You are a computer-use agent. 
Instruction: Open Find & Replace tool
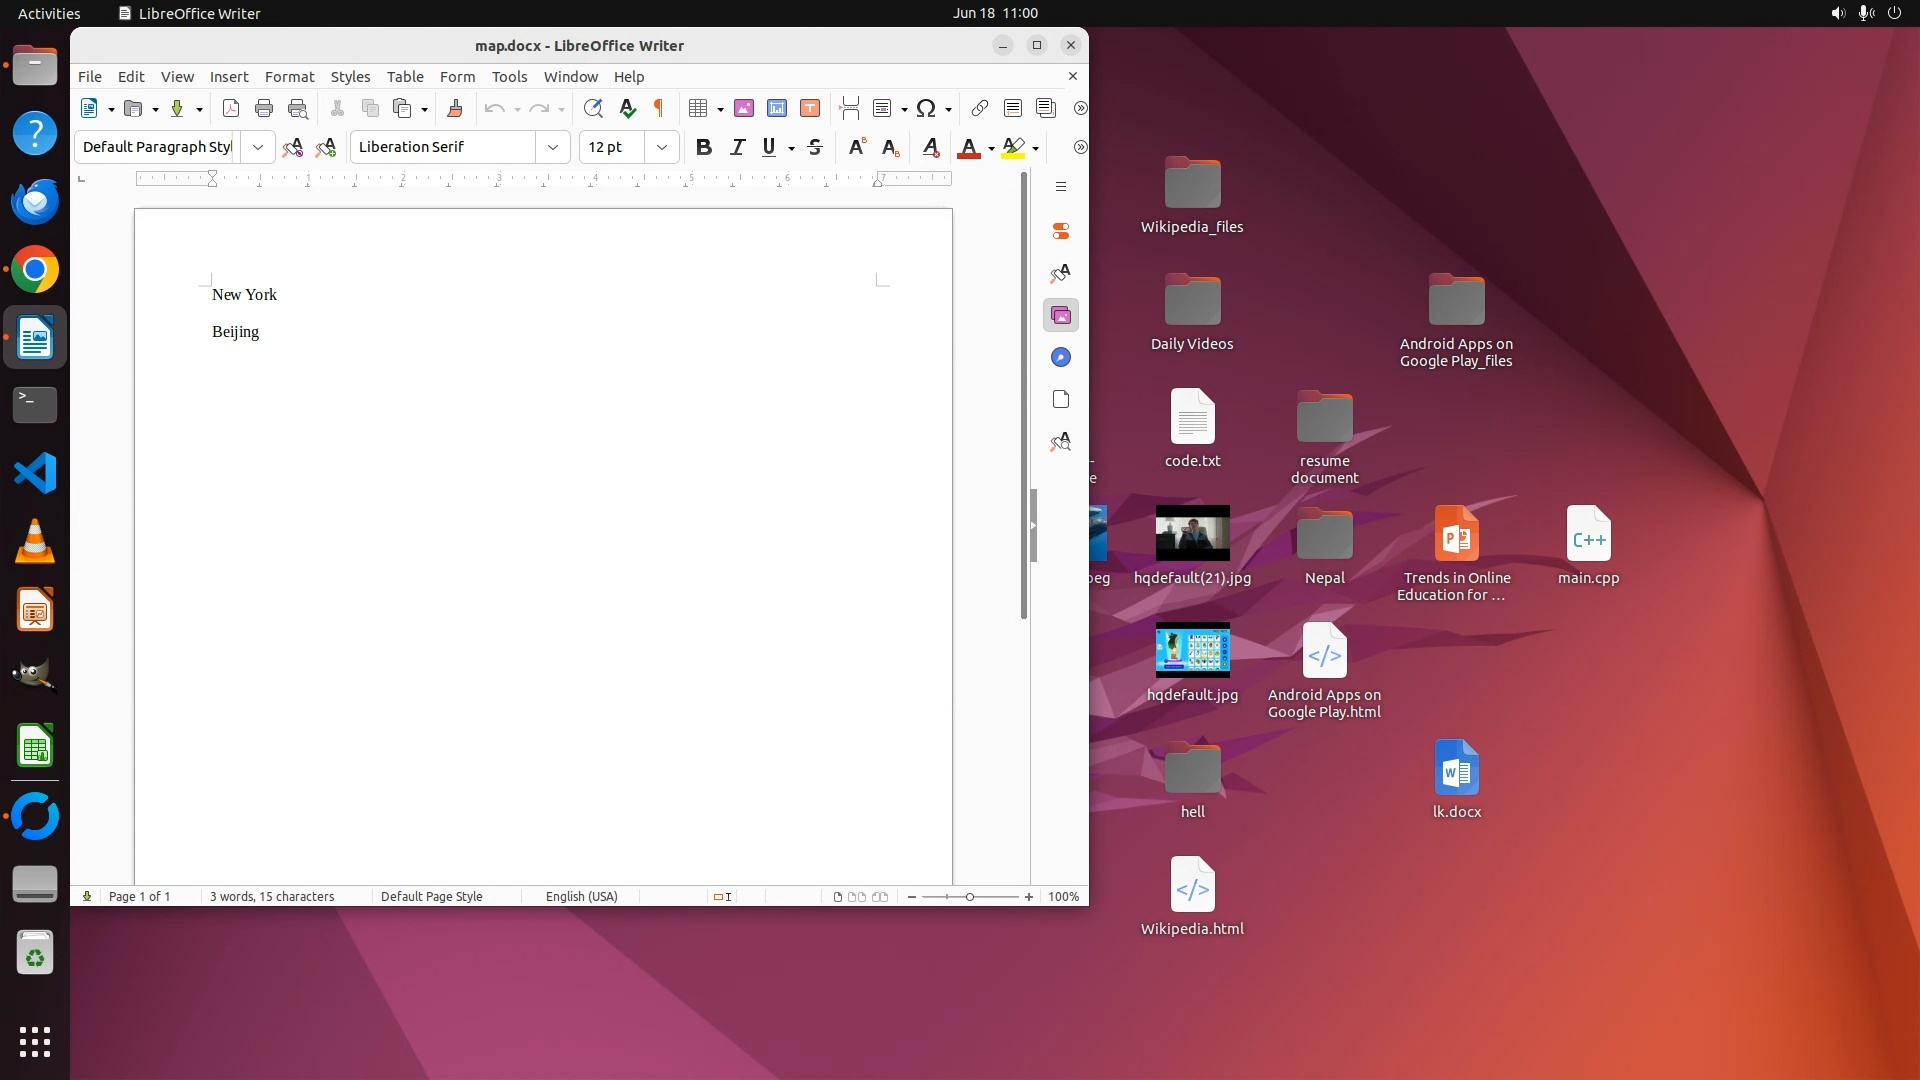[593, 108]
